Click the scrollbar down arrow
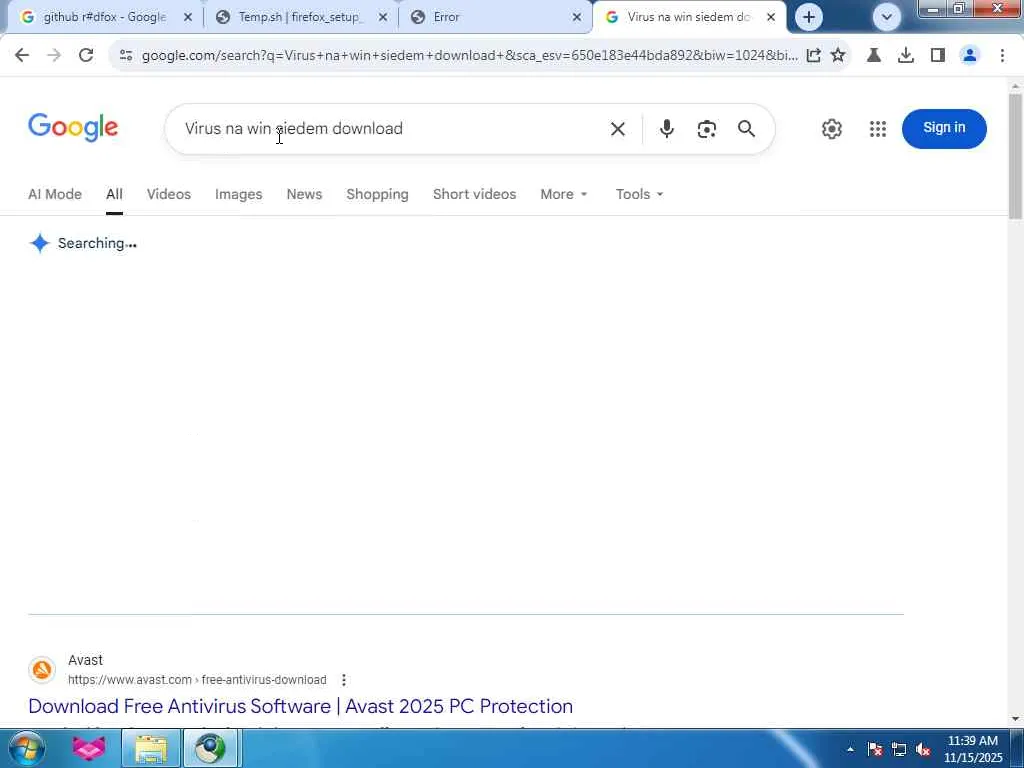 pos(1016,718)
